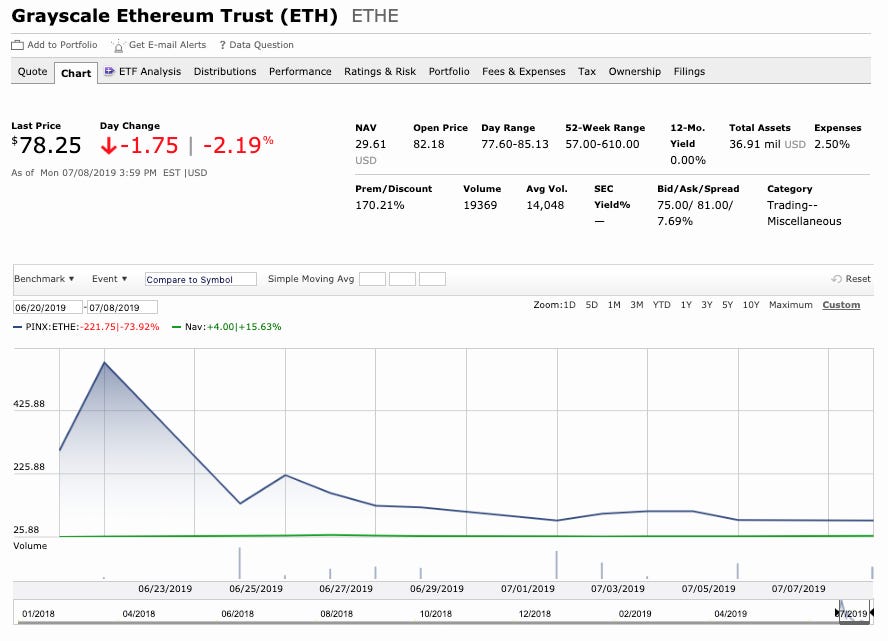
Task: Set chart zoom to 1D
Action: pyautogui.click(x=569, y=305)
